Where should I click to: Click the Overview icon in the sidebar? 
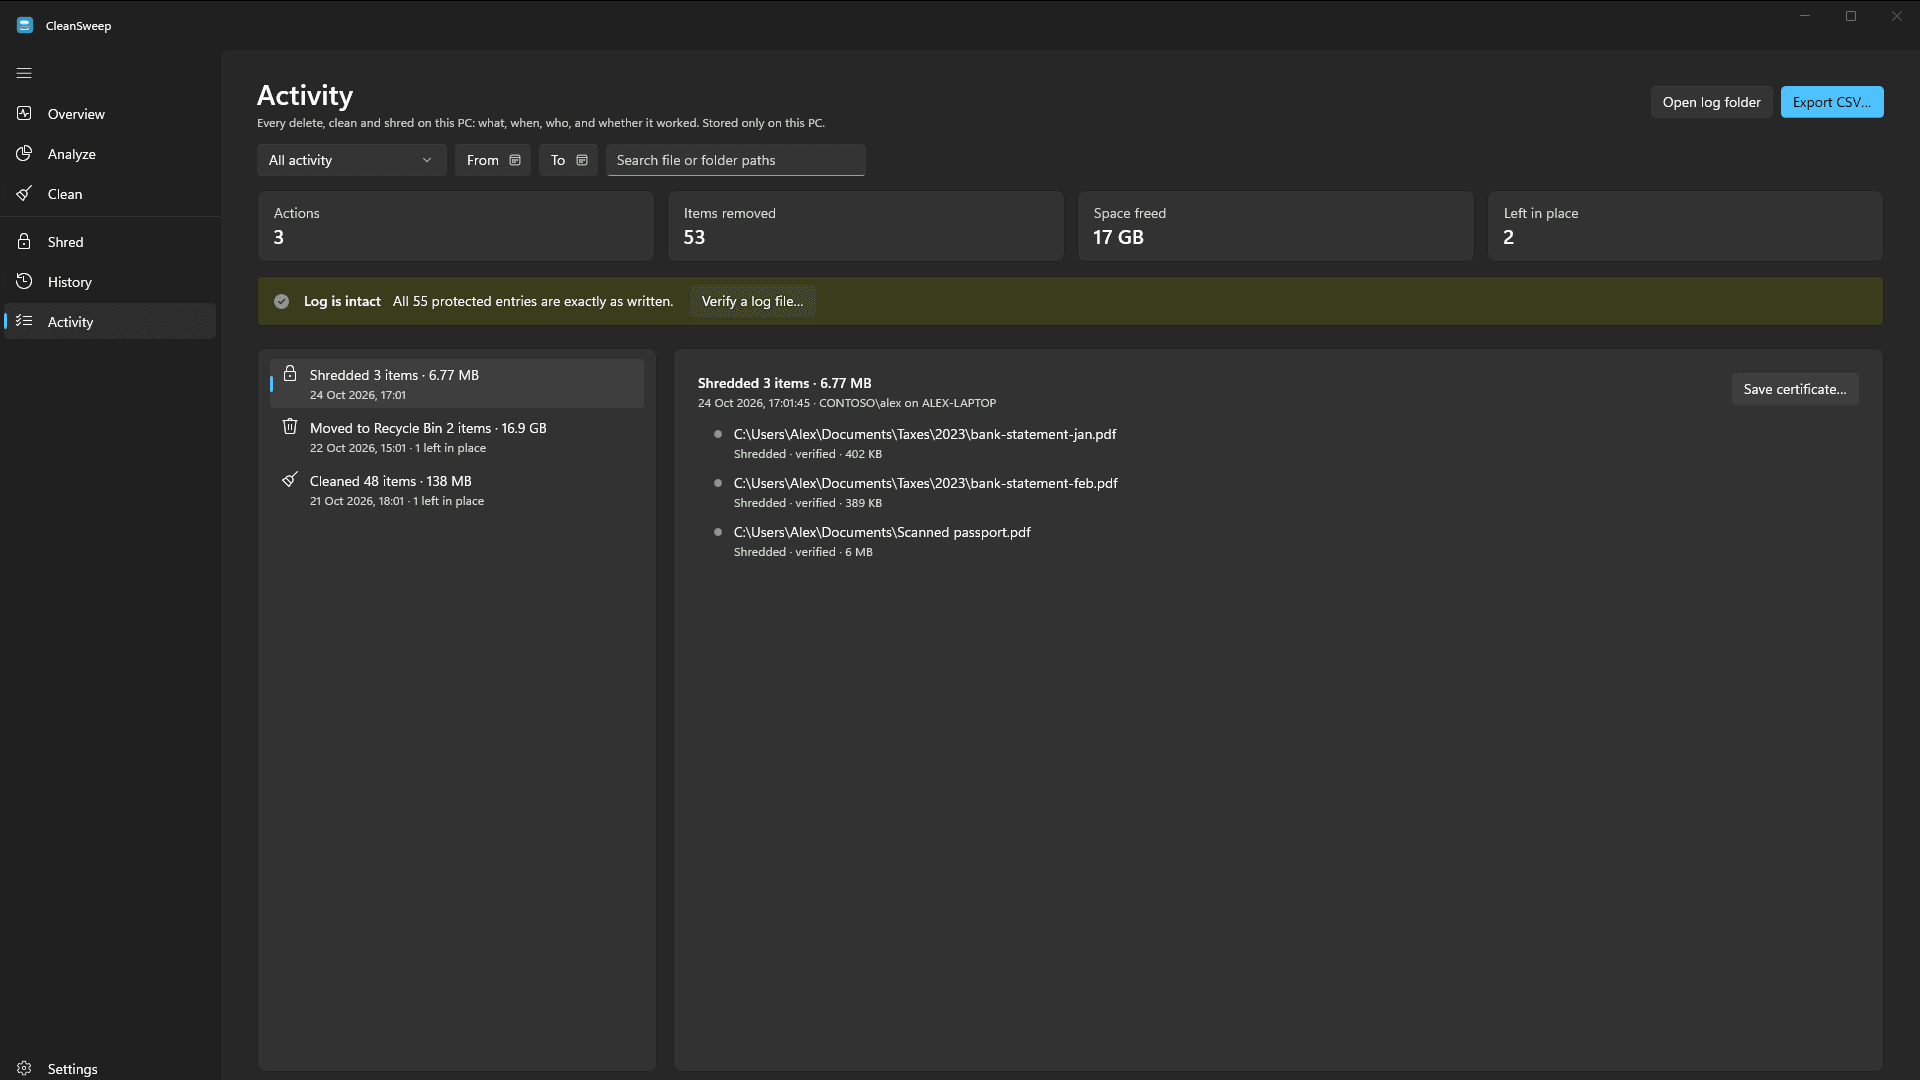(x=24, y=113)
